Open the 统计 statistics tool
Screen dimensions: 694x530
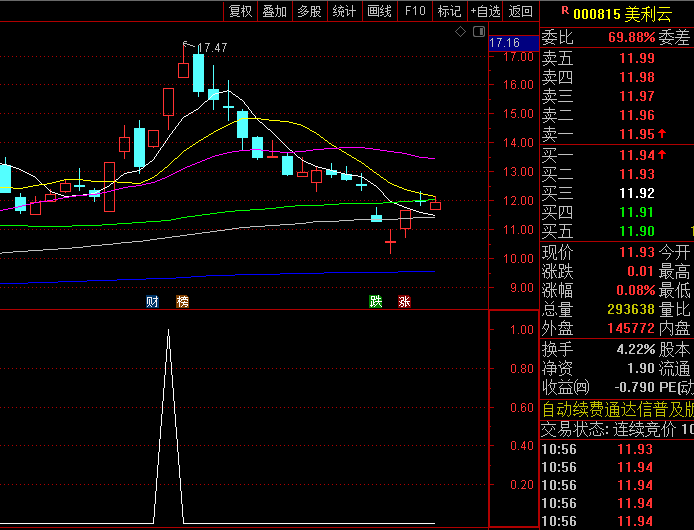344,12
